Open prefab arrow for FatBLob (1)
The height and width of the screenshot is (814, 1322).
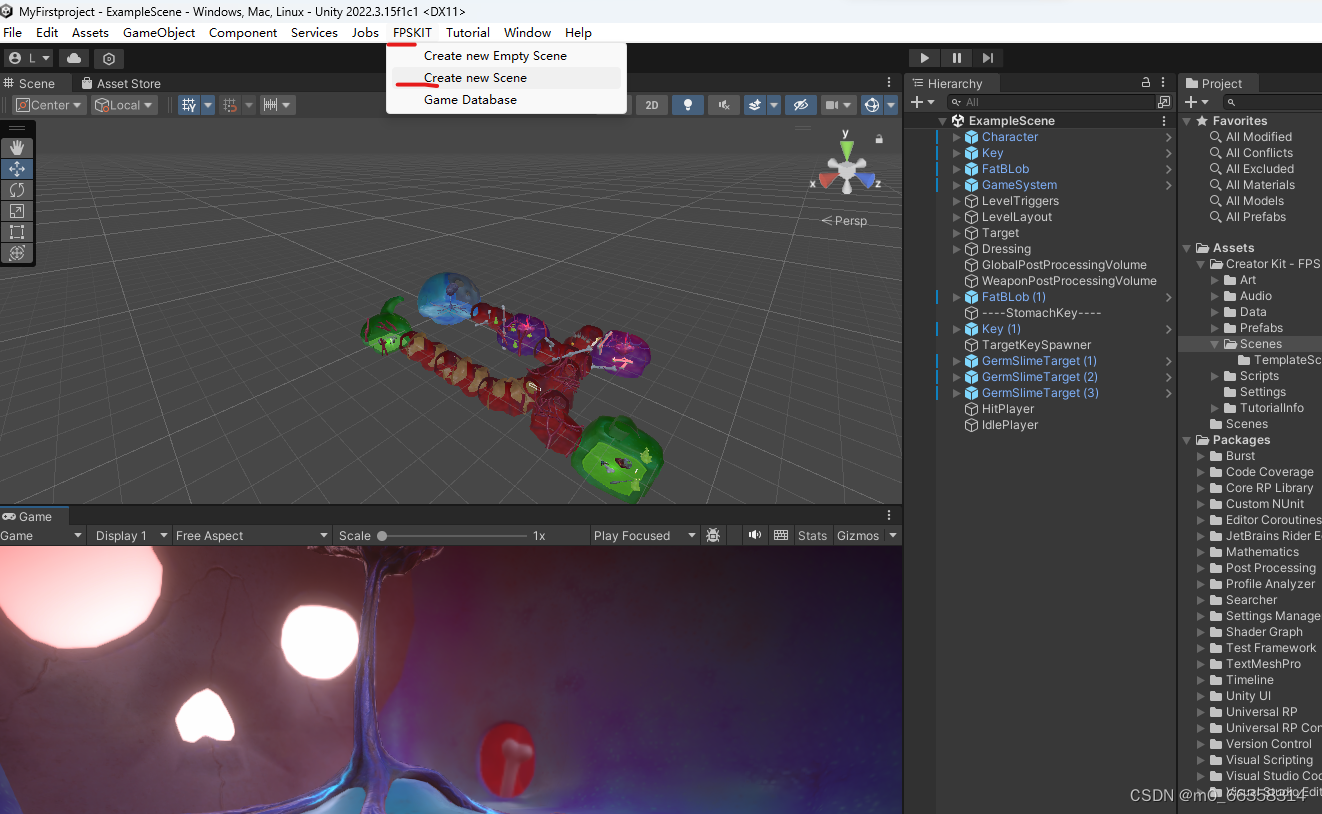(x=1168, y=297)
